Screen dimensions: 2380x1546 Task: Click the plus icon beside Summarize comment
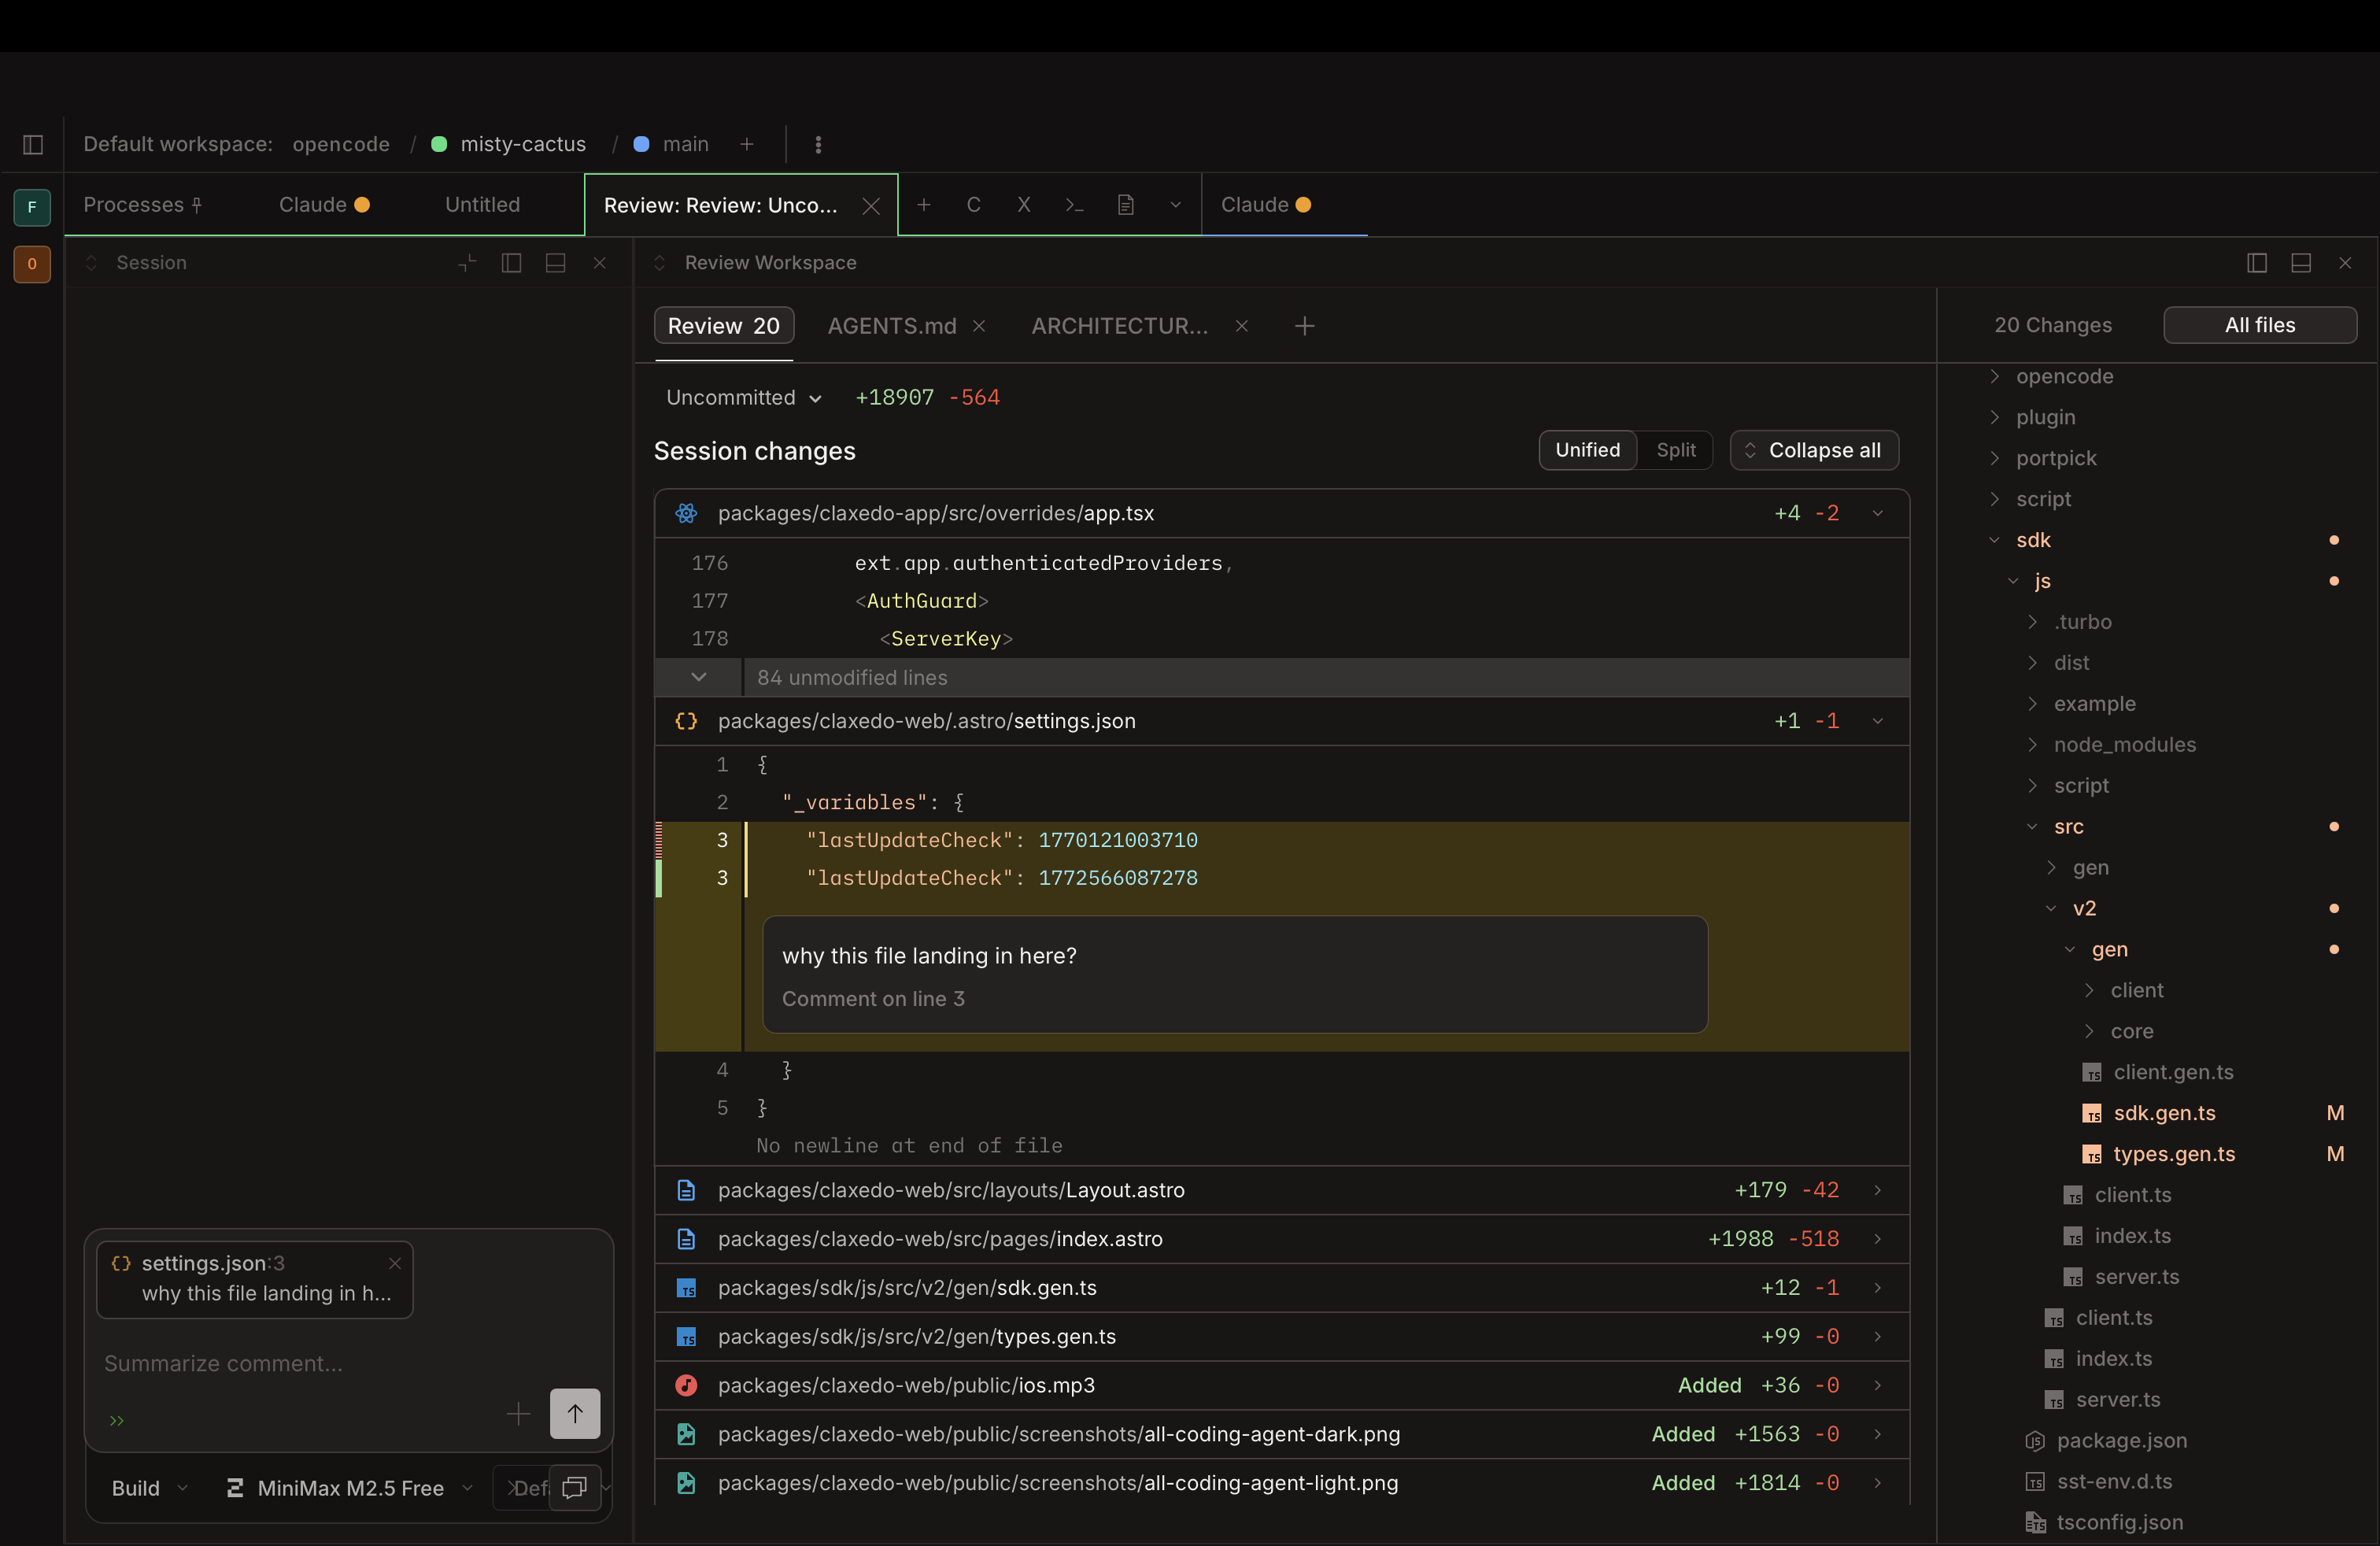pyautogui.click(x=518, y=1413)
